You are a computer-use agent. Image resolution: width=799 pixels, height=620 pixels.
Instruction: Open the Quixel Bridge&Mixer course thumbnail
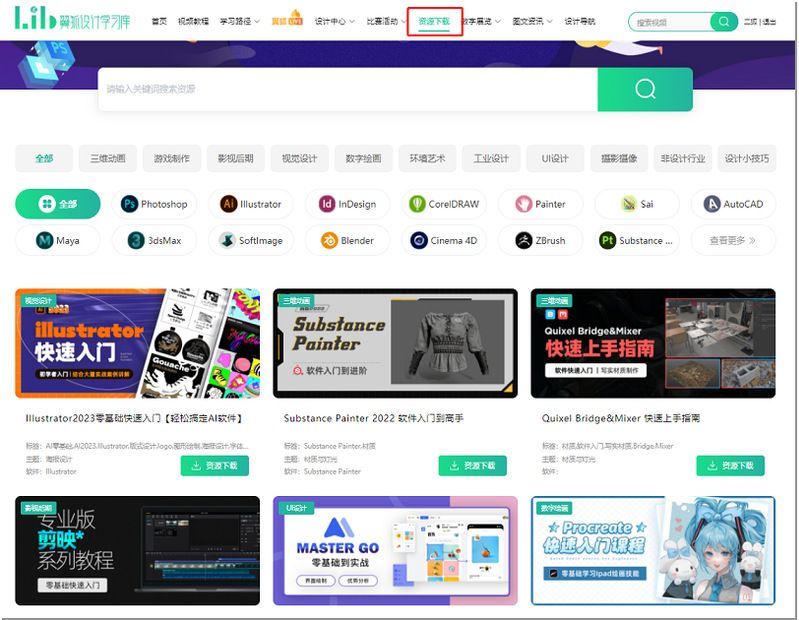(652, 343)
